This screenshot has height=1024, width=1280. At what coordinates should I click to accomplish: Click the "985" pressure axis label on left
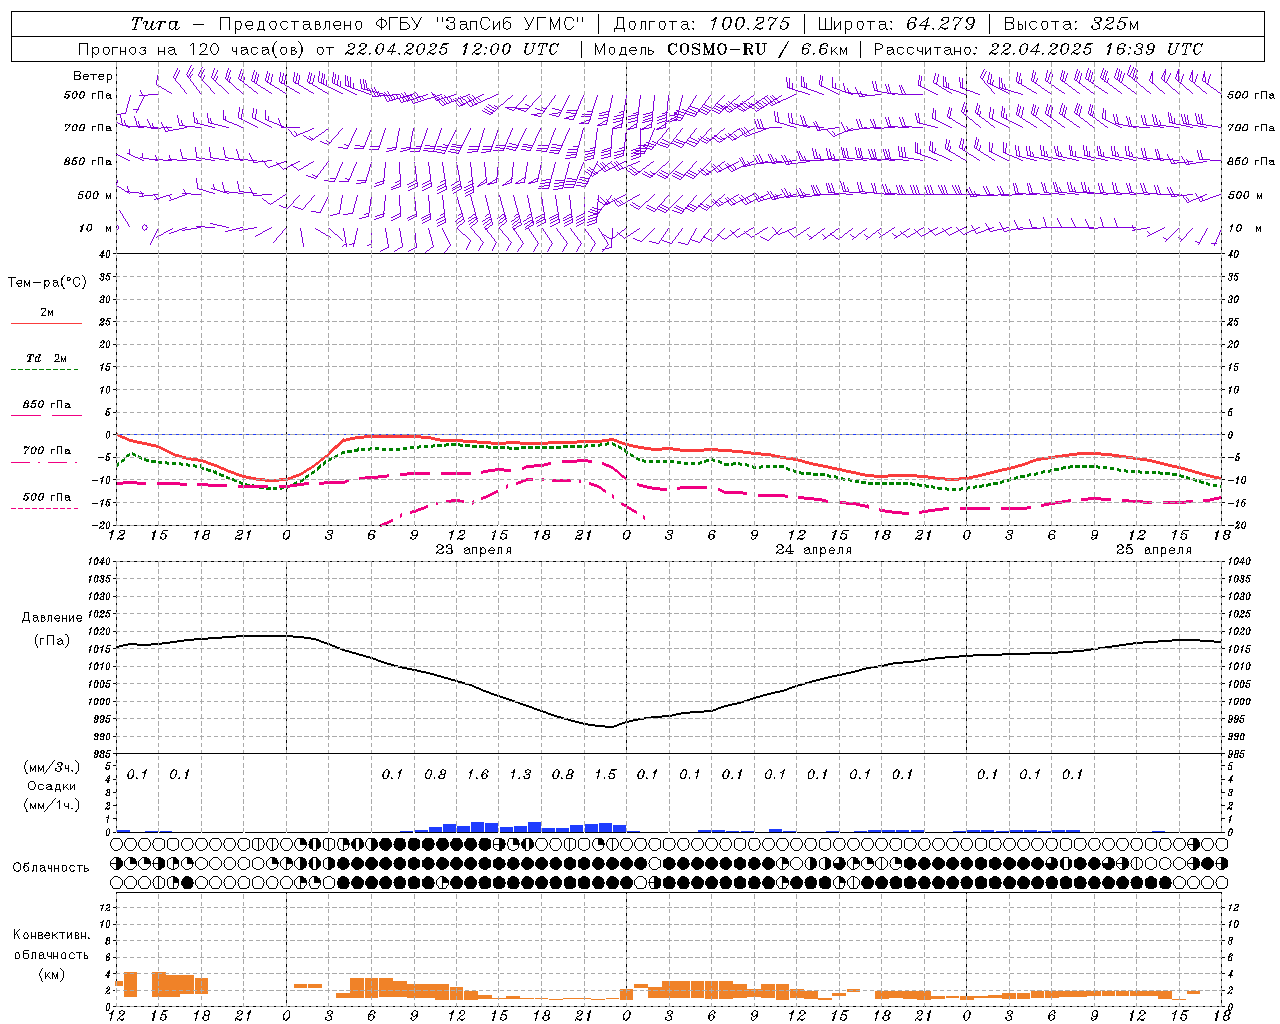104,754
